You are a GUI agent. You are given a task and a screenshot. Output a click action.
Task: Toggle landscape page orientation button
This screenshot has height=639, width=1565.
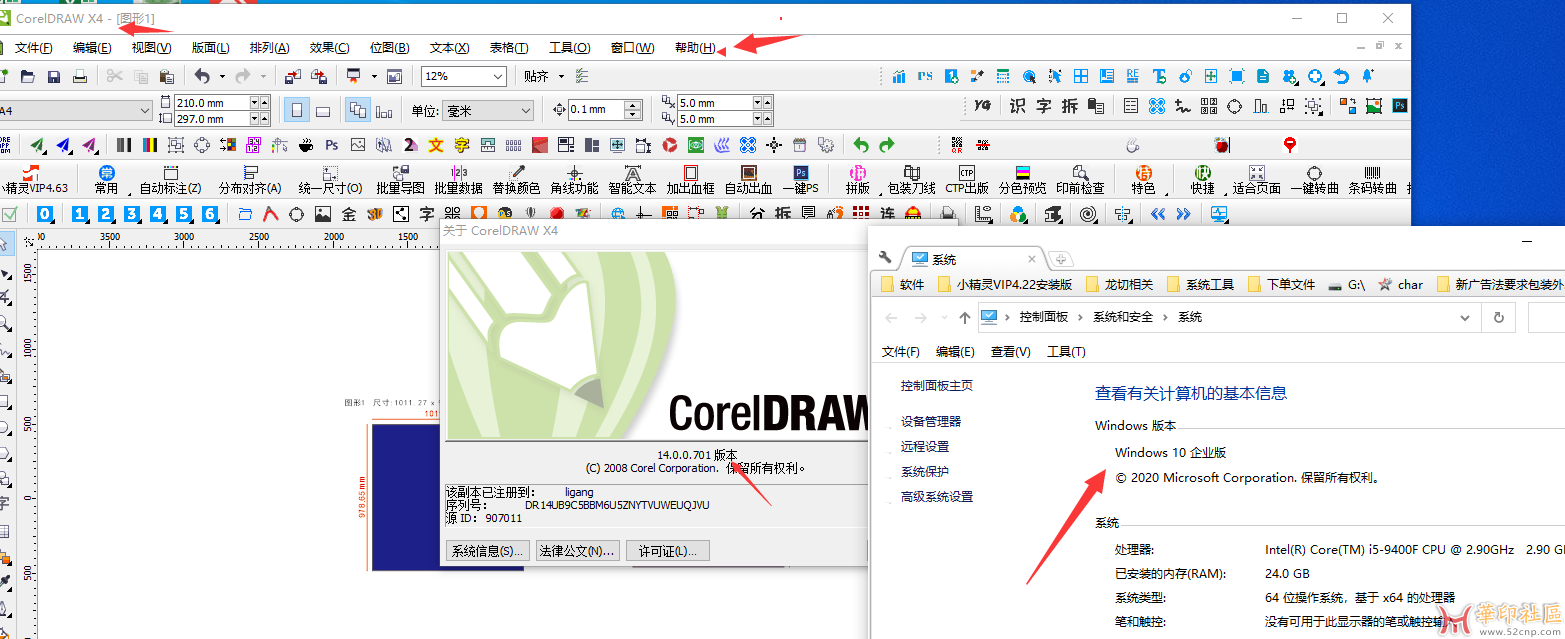323,110
